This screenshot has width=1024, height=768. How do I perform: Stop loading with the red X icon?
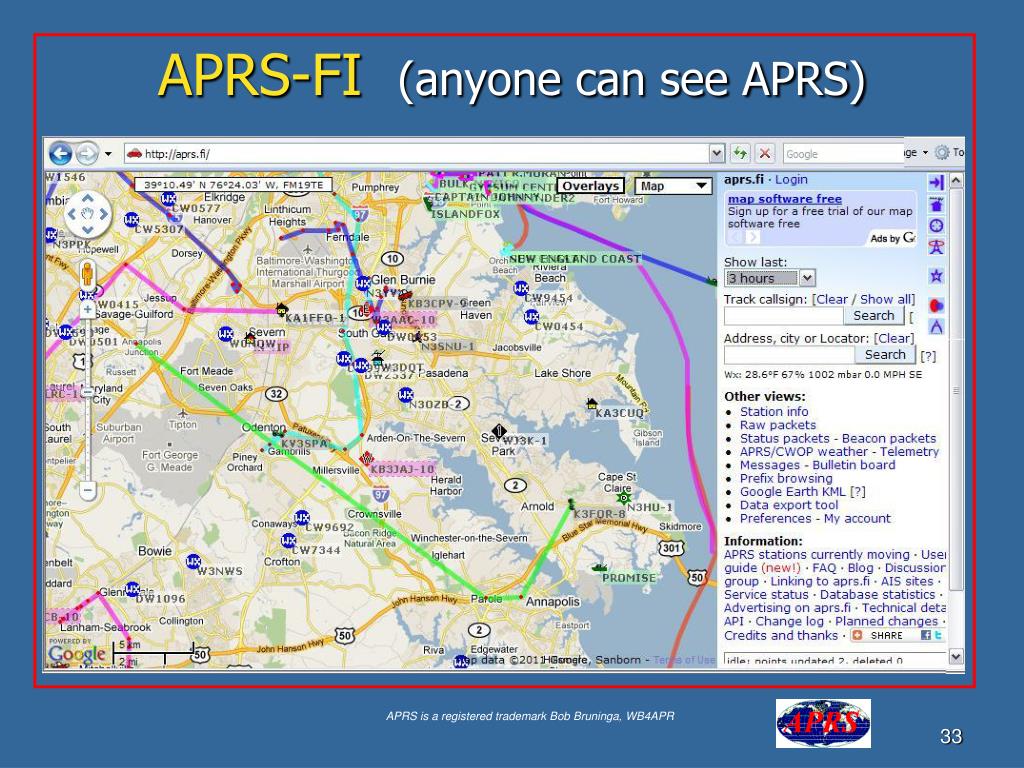point(764,154)
